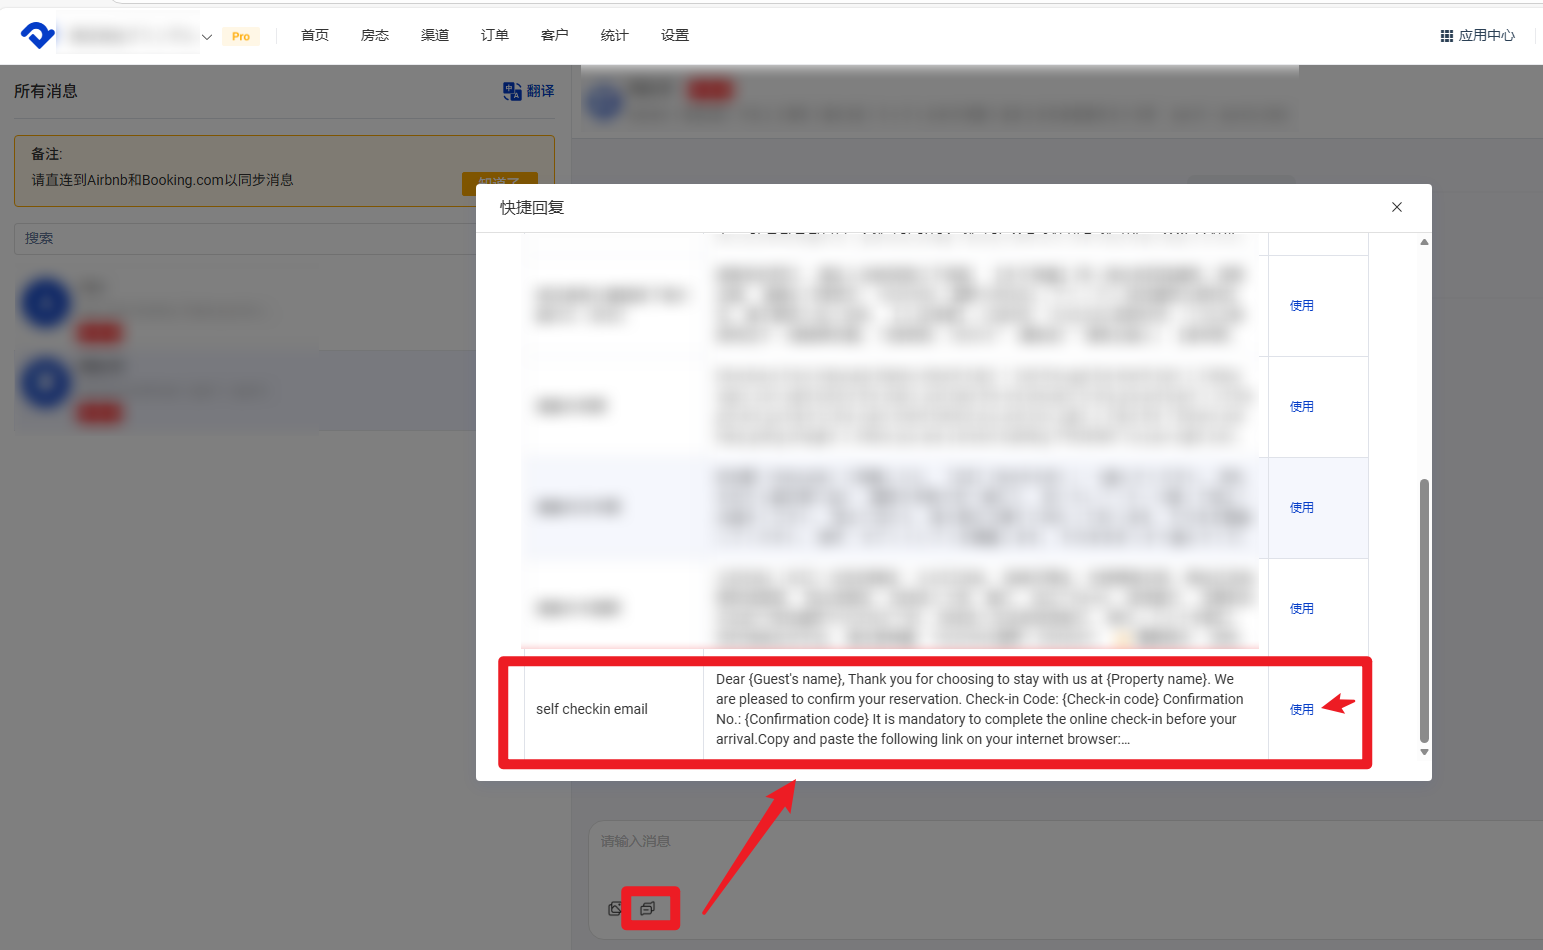The image size is (1543, 950).
Task: Expand the property name dropdown chevron
Action: point(207,37)
